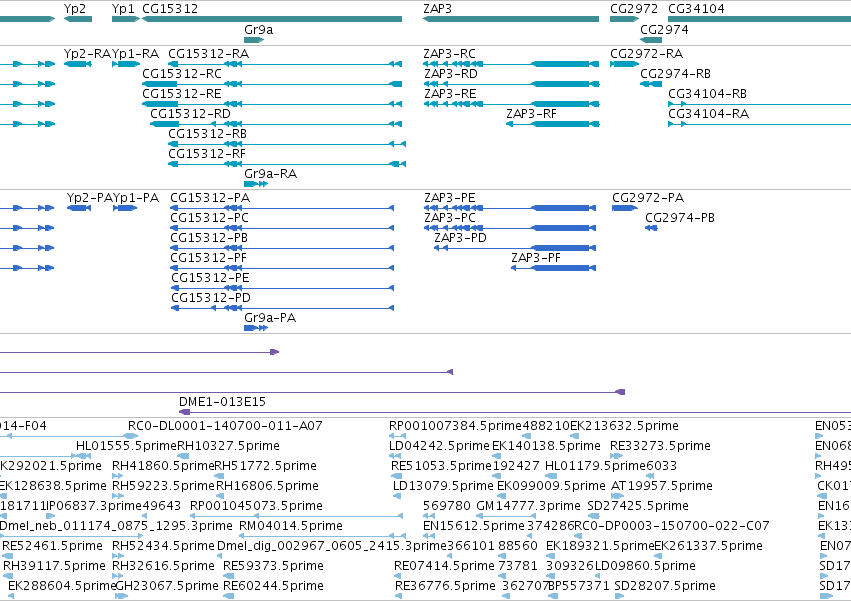
Task: Open transcript 'Yp1-RA'
Action: 136,54
